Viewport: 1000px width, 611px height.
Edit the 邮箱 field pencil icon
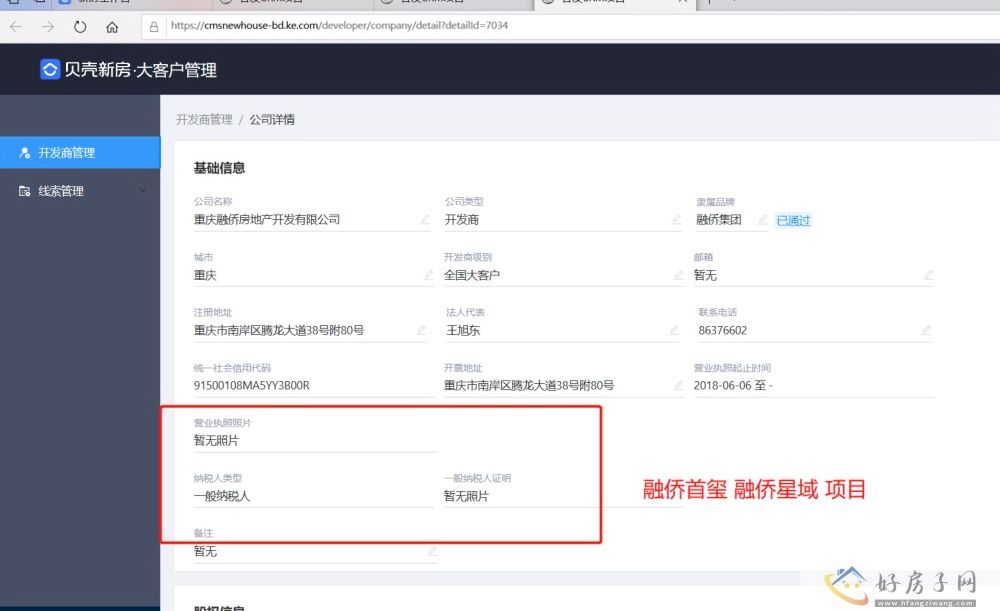click(929, 275)
